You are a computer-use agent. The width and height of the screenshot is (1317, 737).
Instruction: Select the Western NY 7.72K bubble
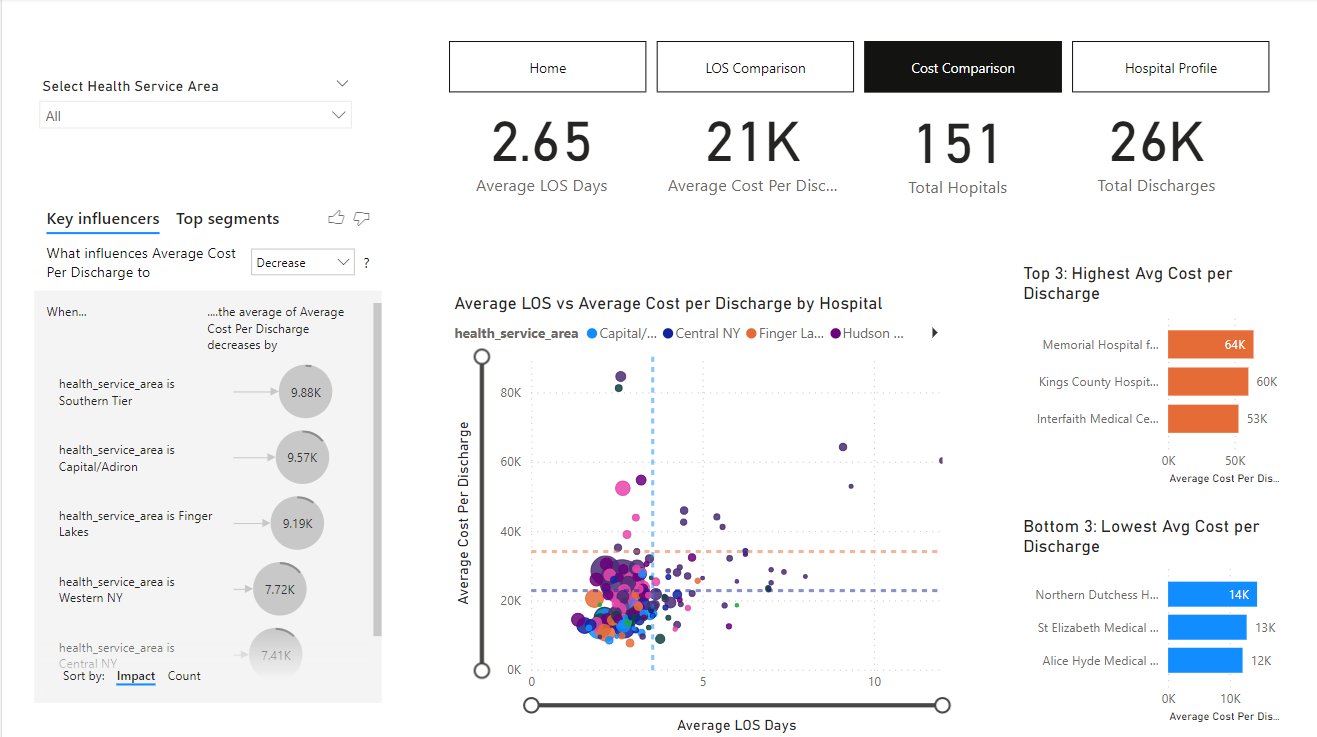280,589
